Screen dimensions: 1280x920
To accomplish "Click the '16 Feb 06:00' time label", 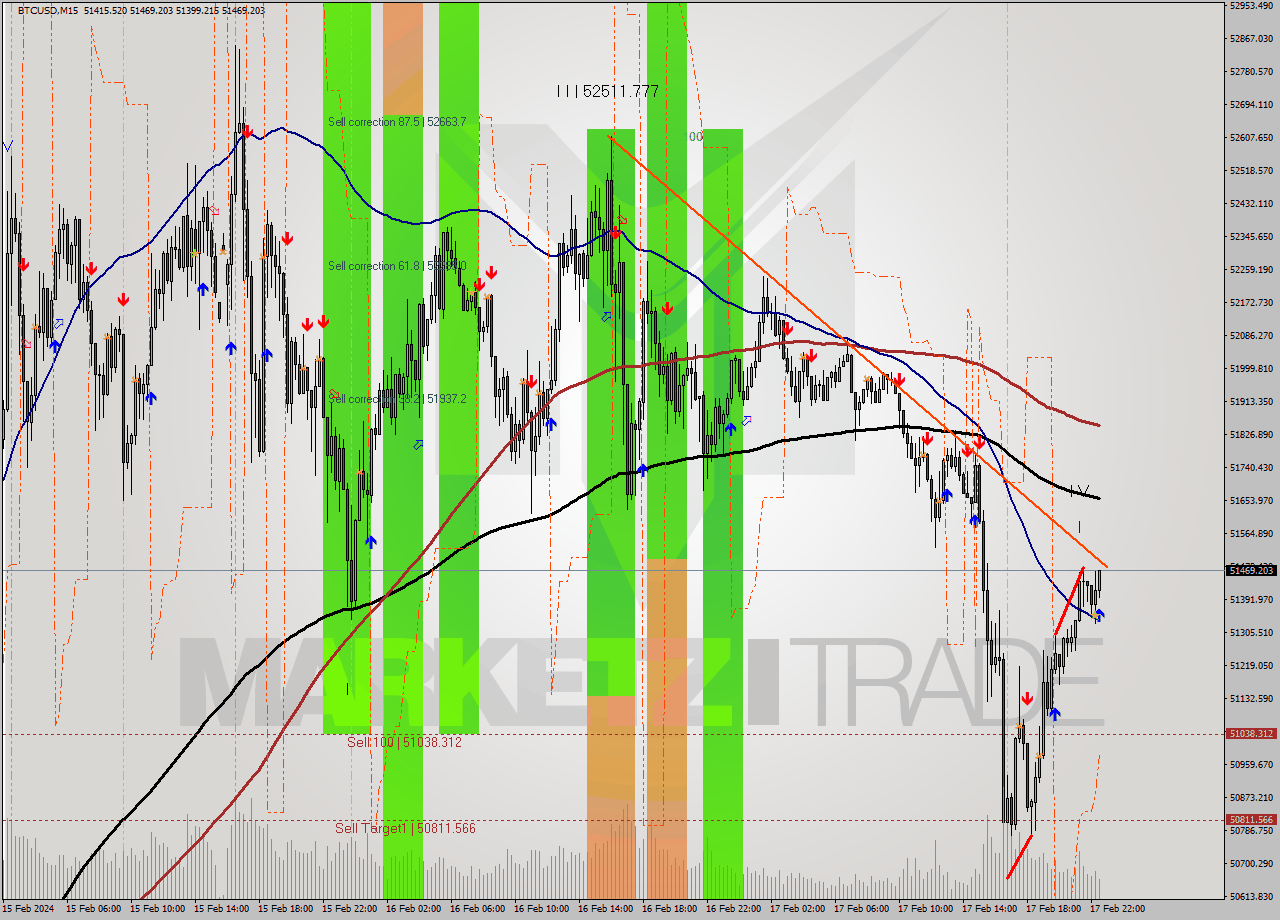I will 477,910.
